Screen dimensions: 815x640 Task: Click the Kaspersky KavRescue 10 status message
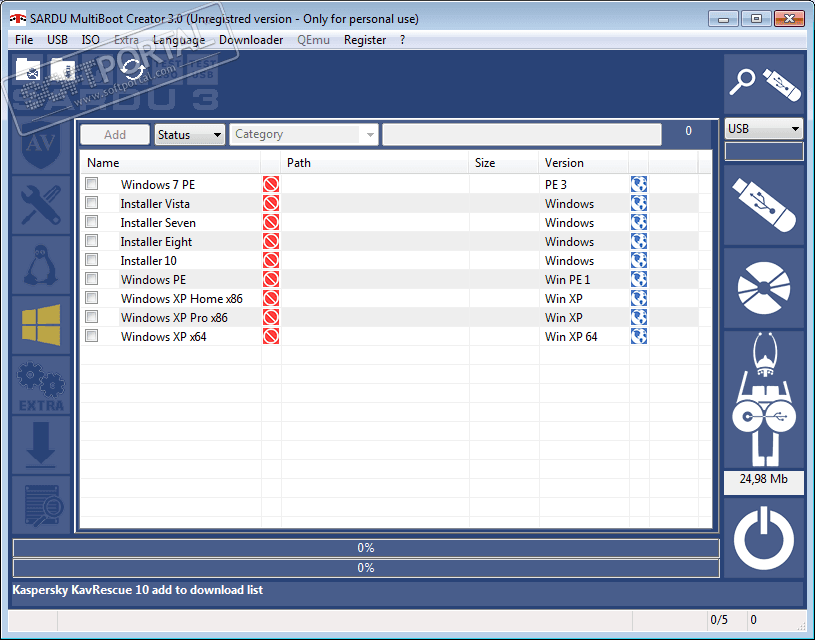138,590
